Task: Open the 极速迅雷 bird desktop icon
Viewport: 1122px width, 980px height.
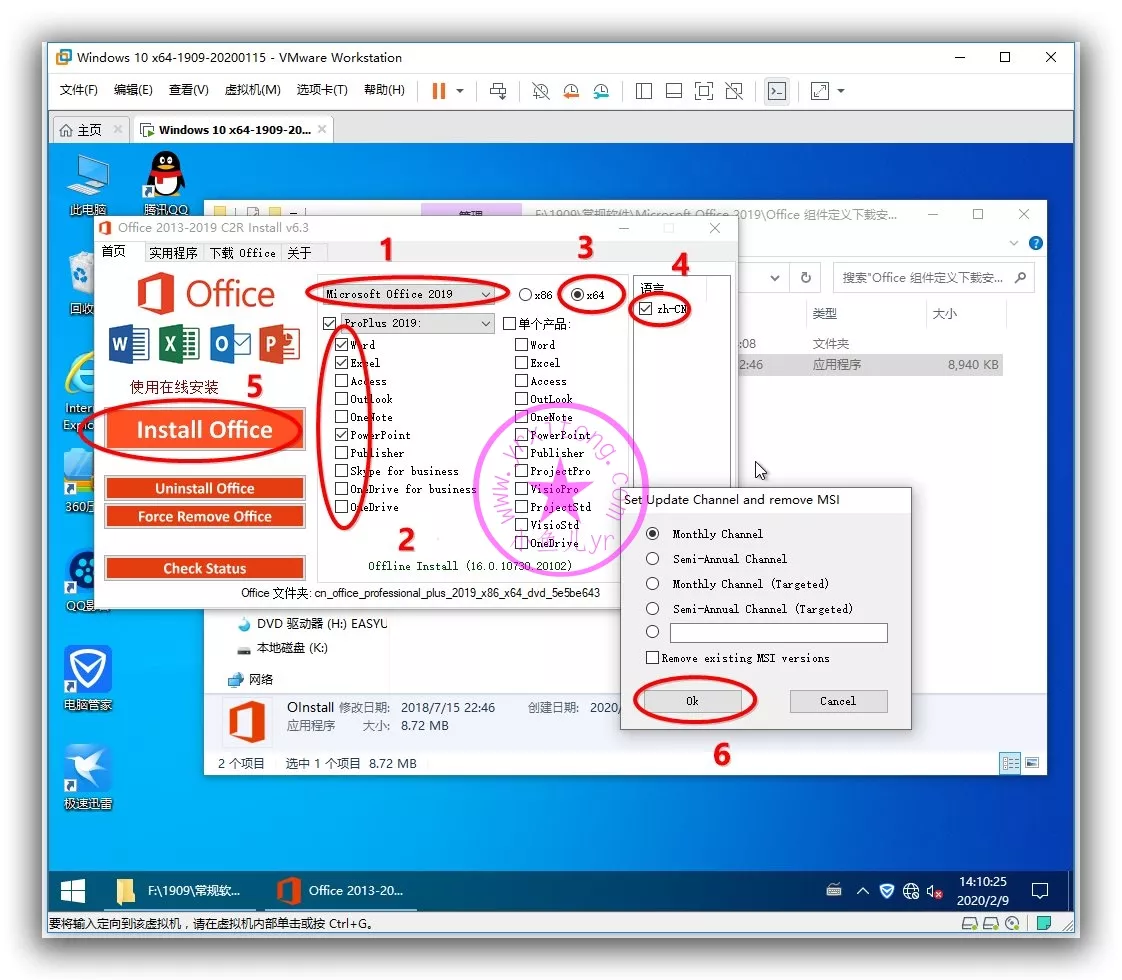Action: click(x=88, y=772)
